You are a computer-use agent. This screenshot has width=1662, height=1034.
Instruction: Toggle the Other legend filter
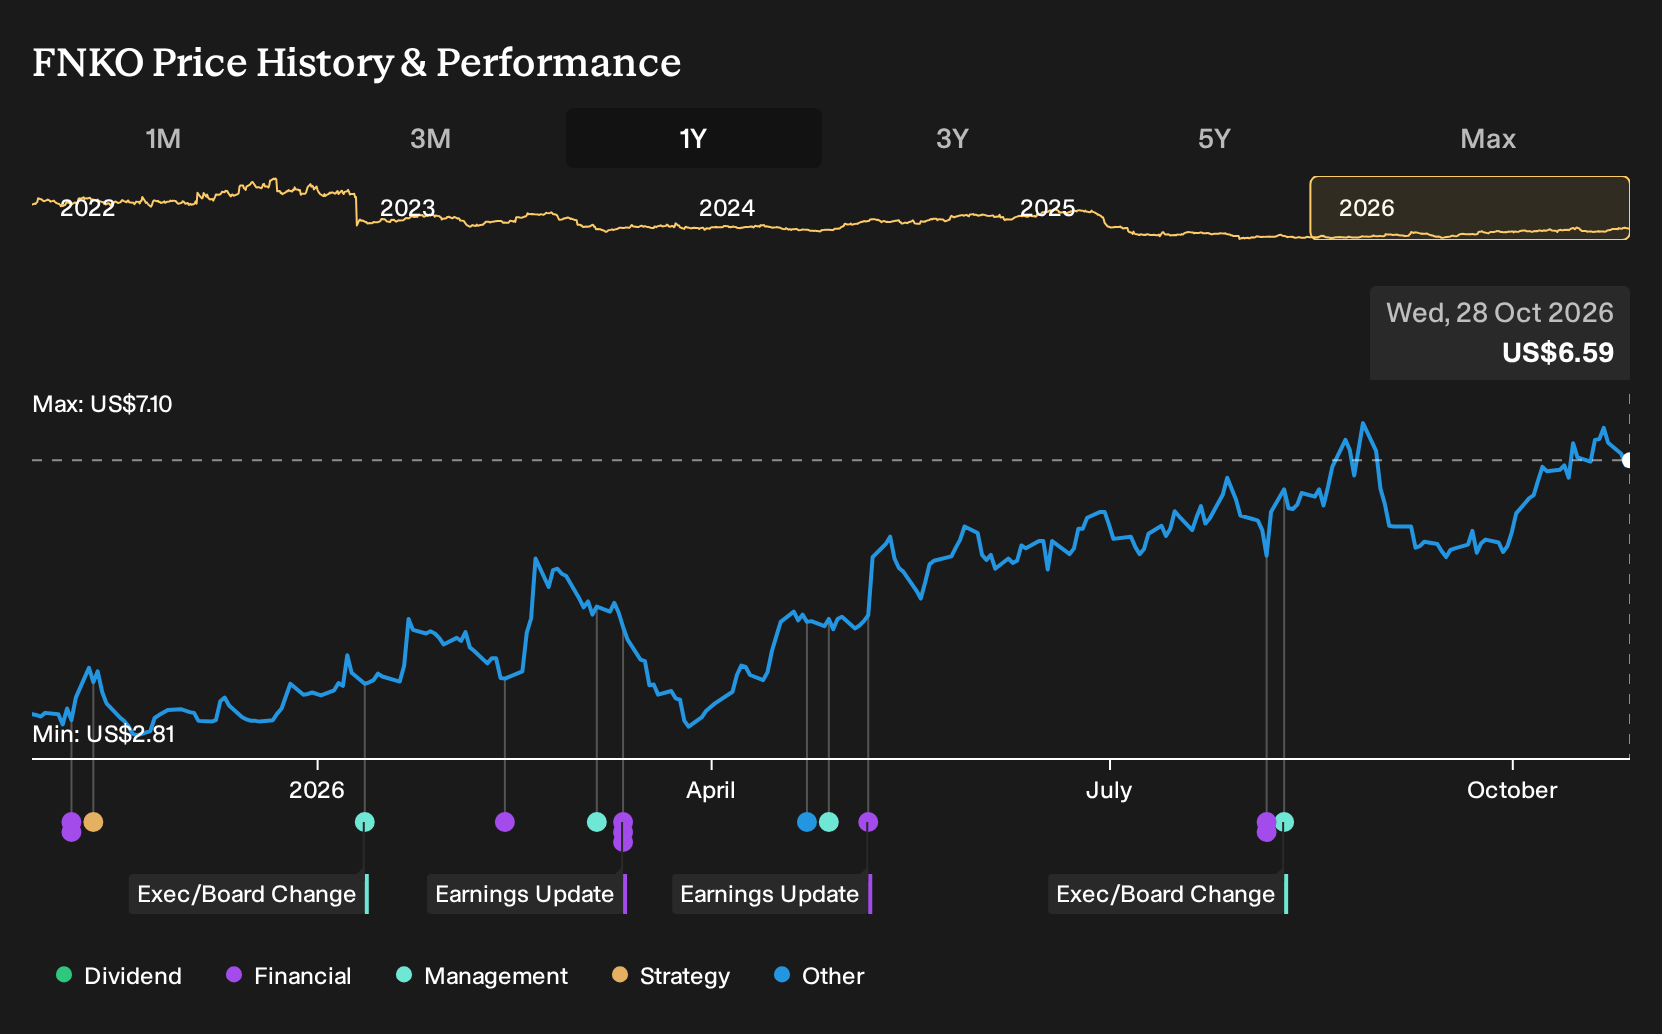[x=819, y=976]
